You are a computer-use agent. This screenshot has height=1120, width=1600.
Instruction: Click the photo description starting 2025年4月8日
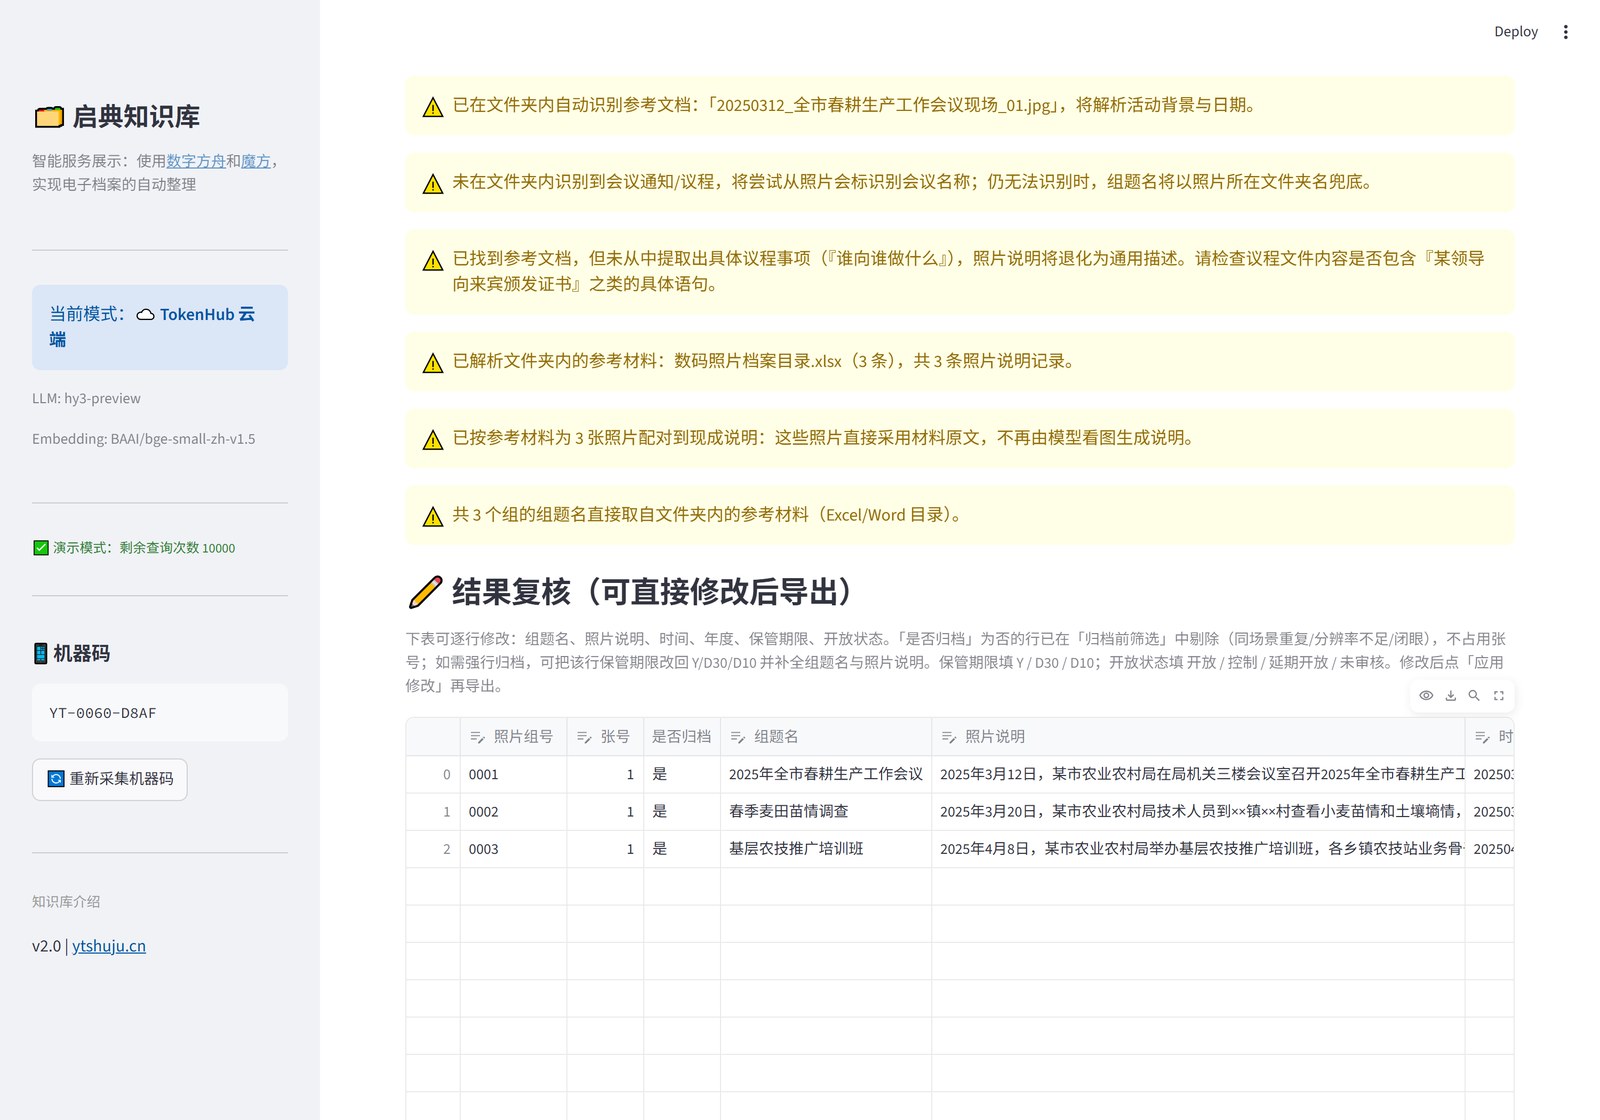click(1198, 849)
